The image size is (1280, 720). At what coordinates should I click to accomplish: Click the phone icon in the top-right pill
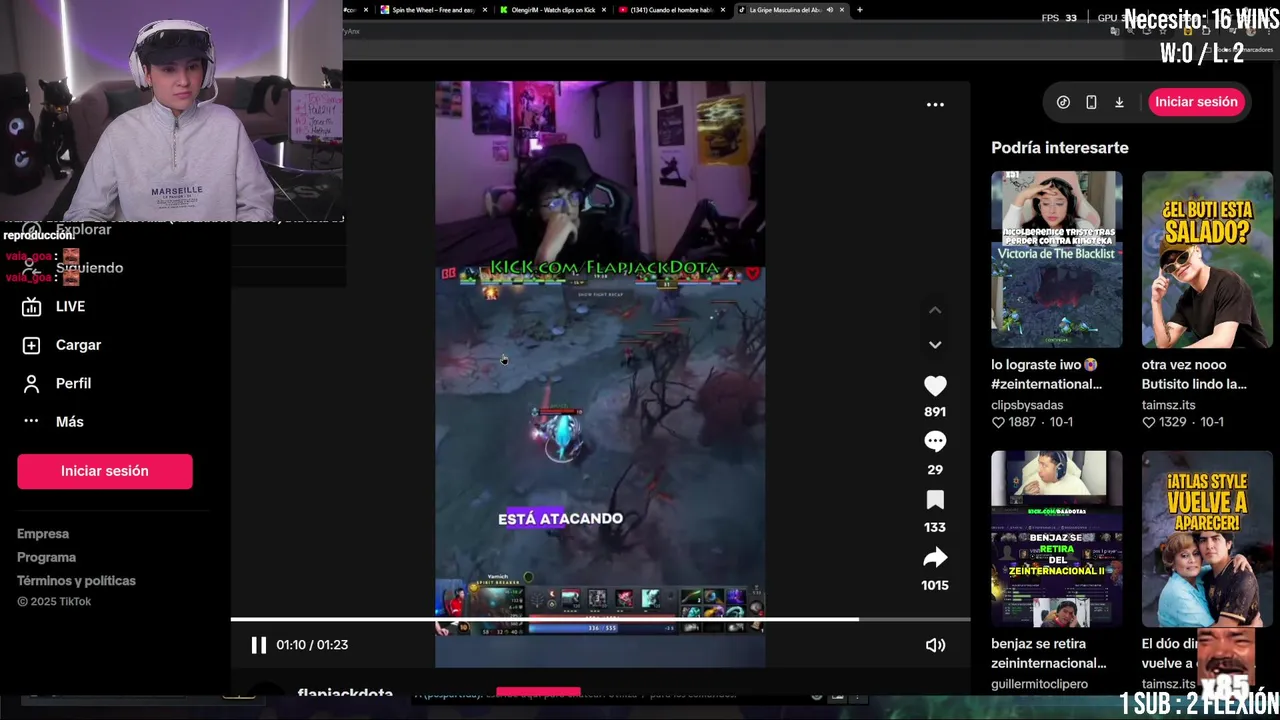[x=1091, y=102]
